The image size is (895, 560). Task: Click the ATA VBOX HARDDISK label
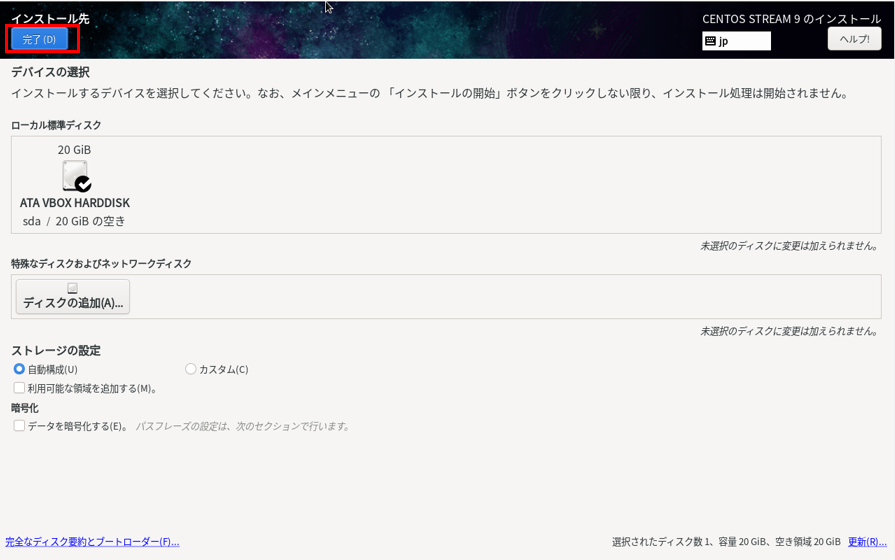pyautogui.click(x=75, y=203)
